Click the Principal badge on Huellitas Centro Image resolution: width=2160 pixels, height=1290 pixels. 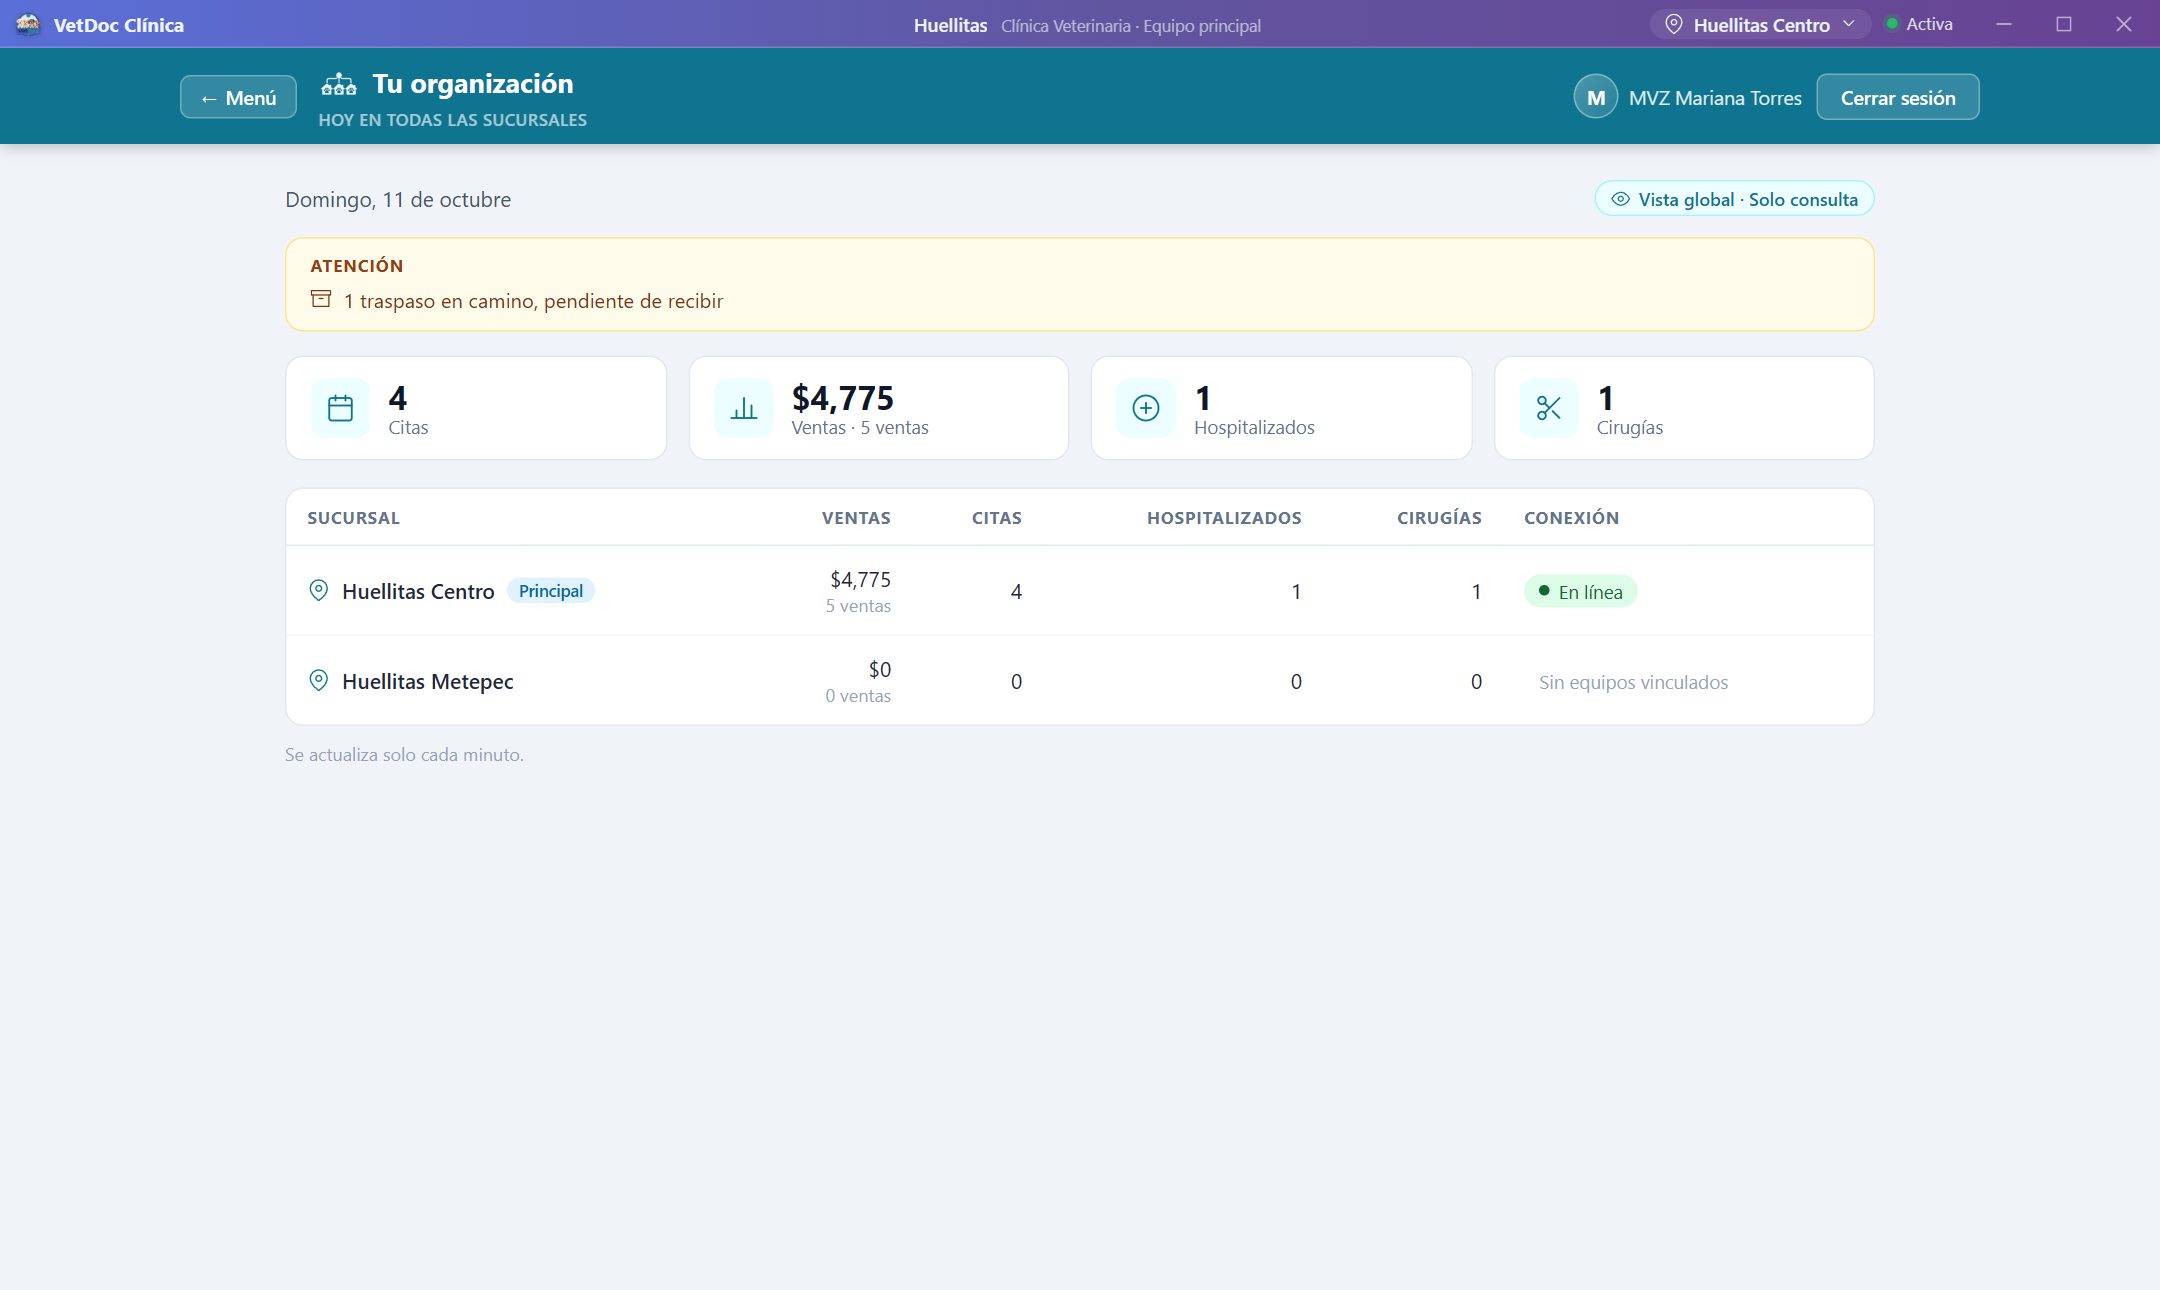click(x=551, y=590)
